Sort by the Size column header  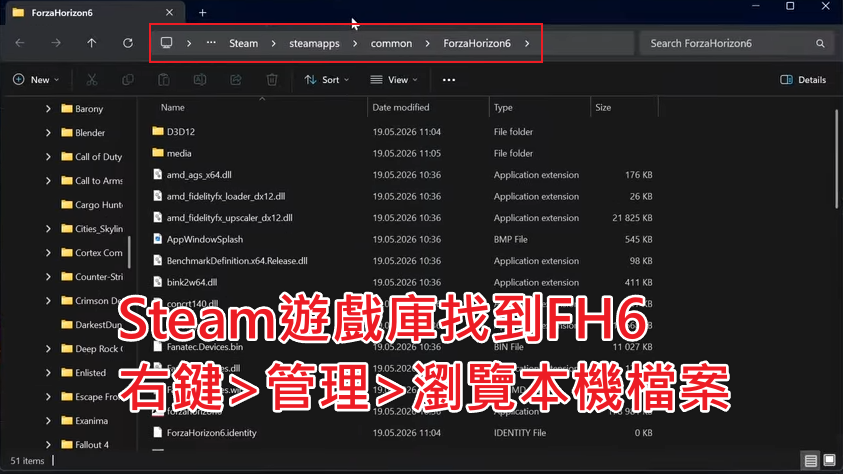603,107
